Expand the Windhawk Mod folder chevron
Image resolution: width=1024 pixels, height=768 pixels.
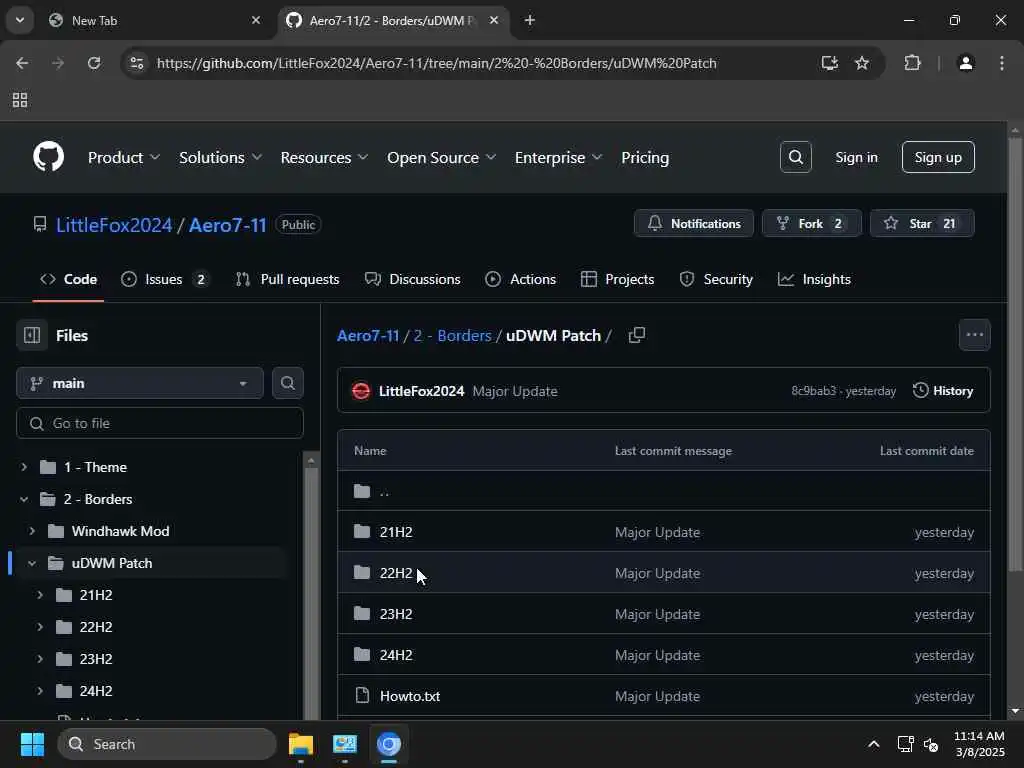32,531
